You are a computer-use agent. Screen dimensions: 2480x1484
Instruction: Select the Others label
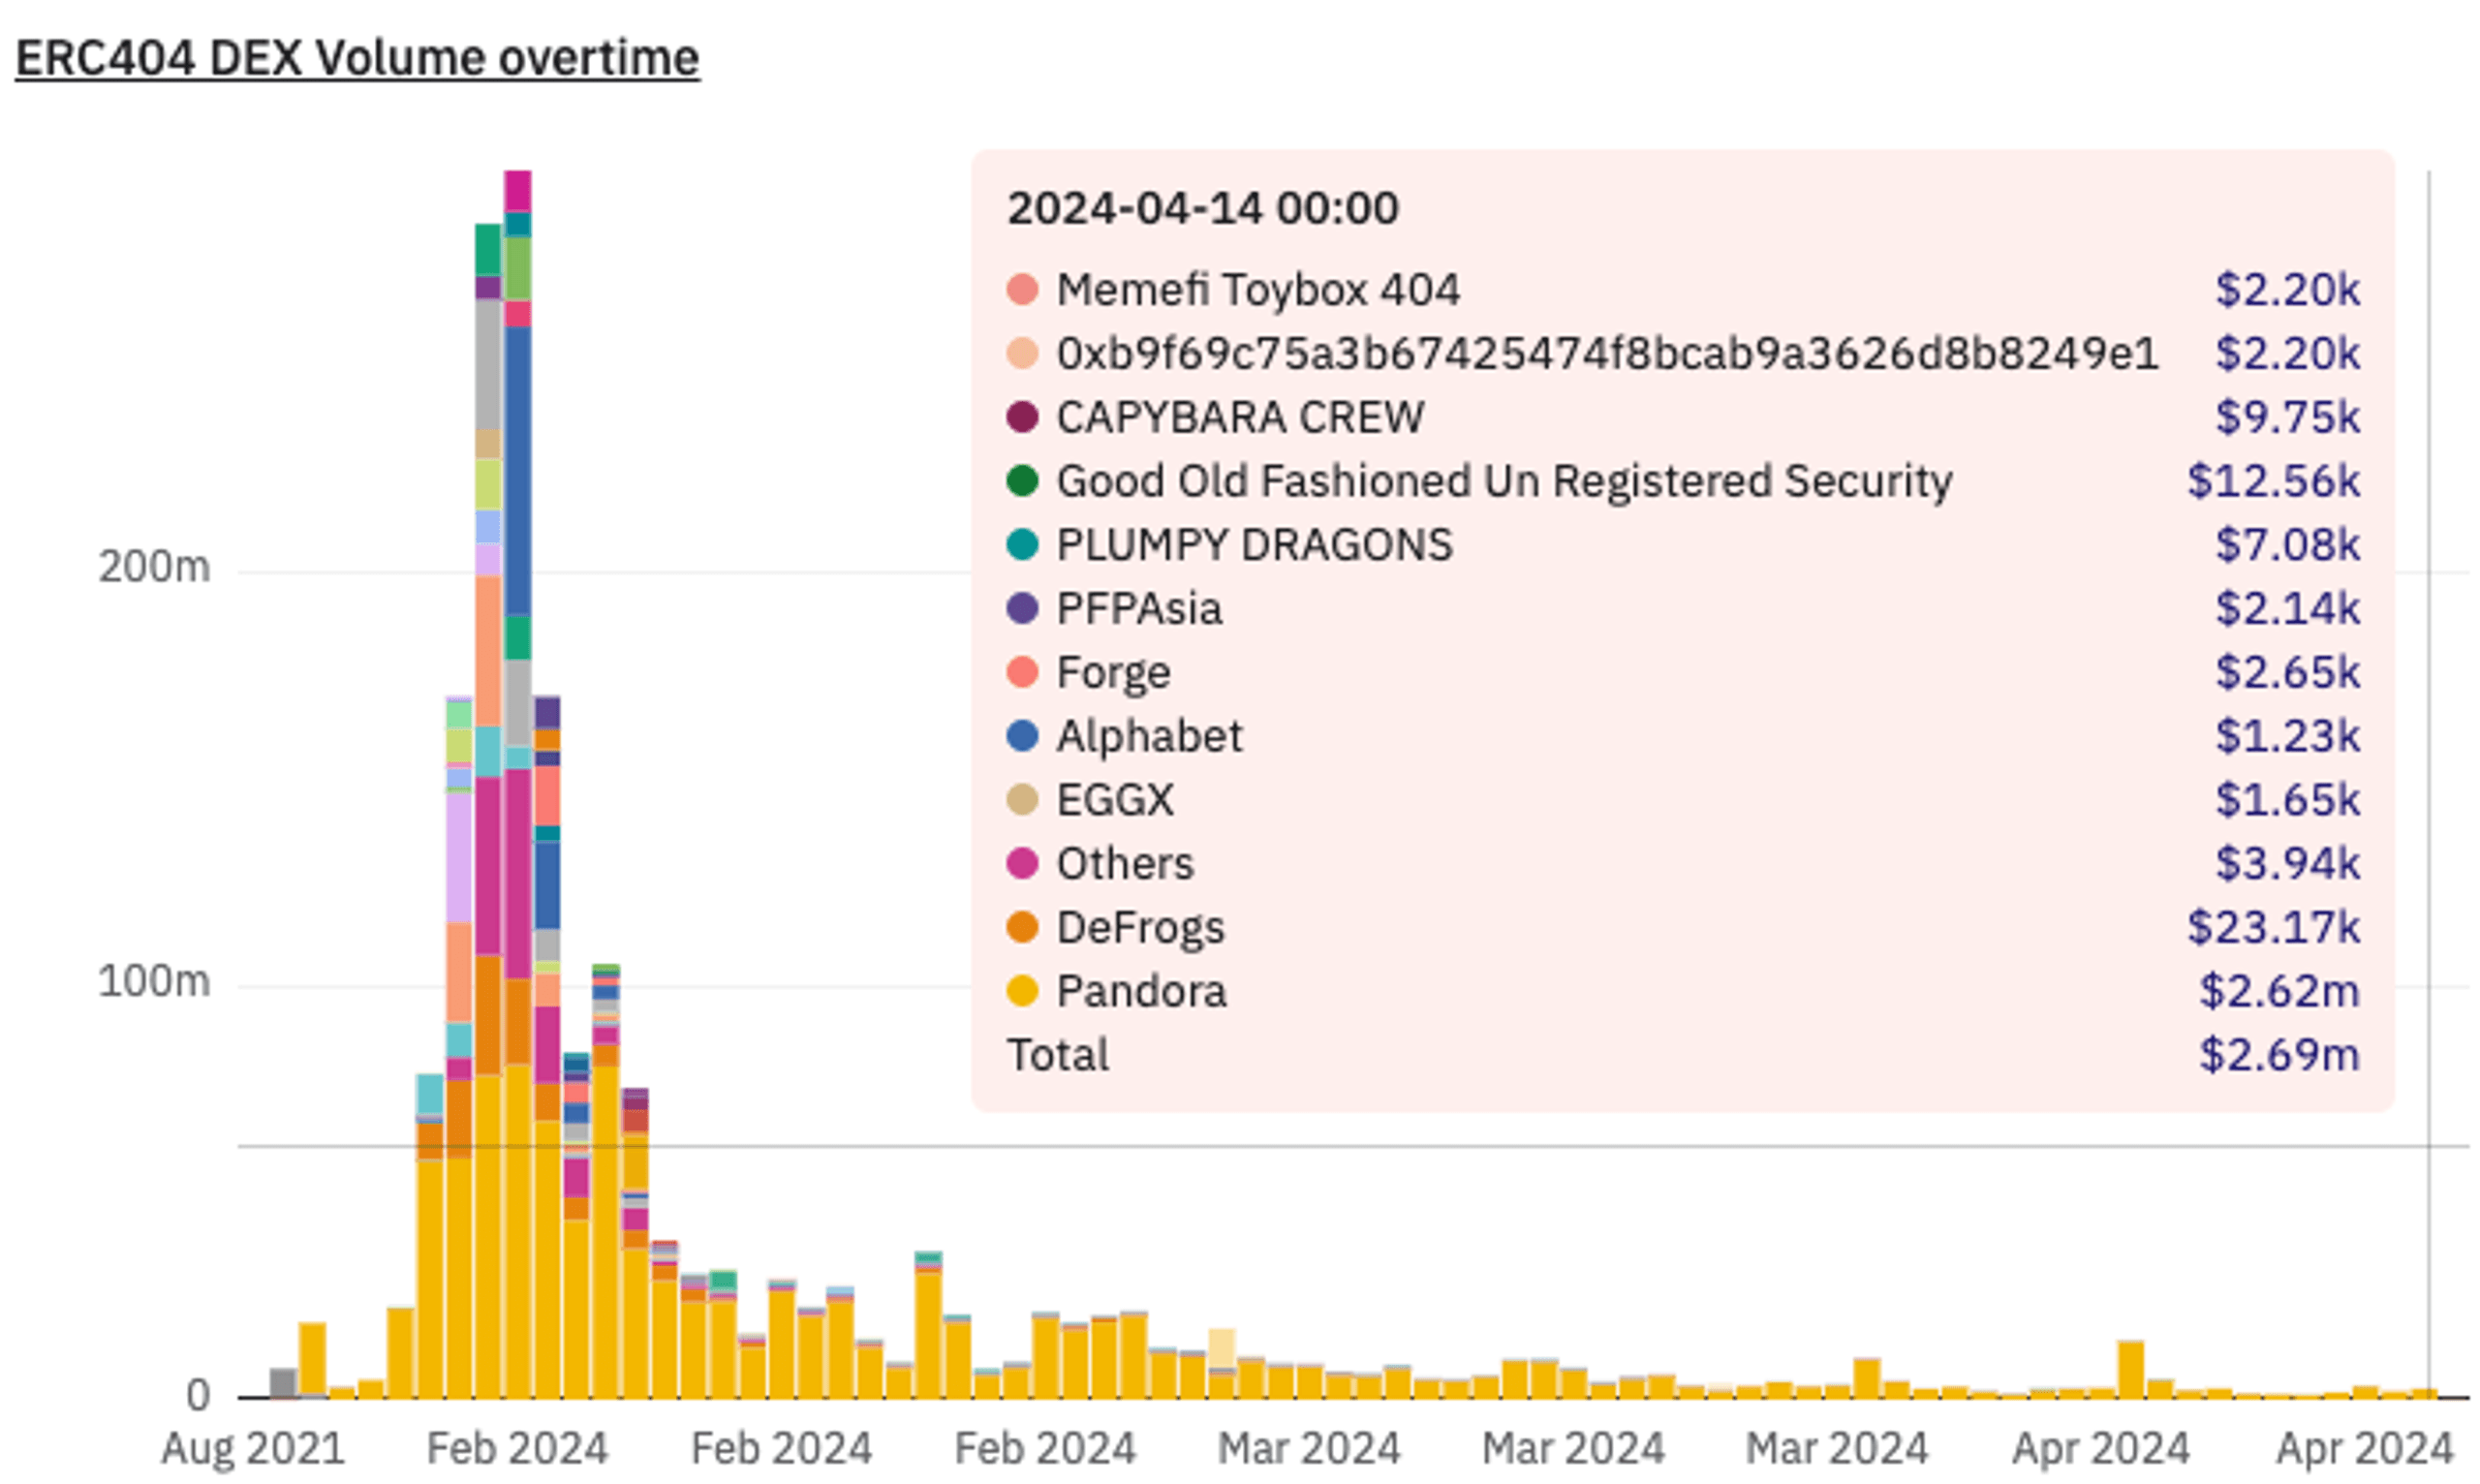(1125, 864)
